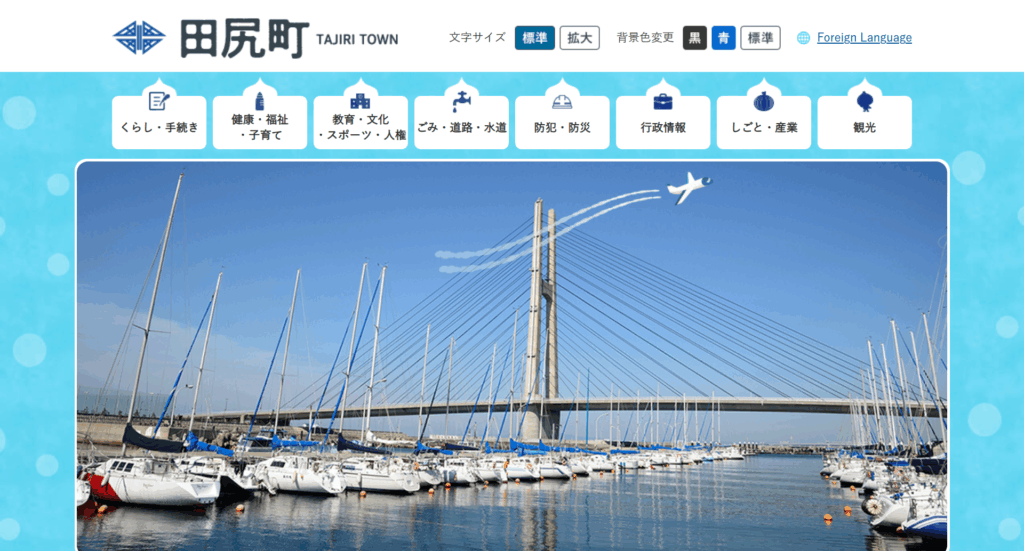Open the 防犯・防災 menu
The image size is (1024, 551).
click(562, 122)
